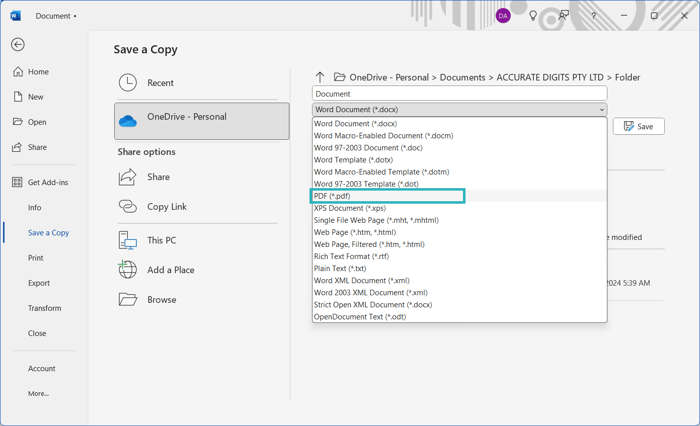Click the Add a Place globe icon

pos(128,270)
